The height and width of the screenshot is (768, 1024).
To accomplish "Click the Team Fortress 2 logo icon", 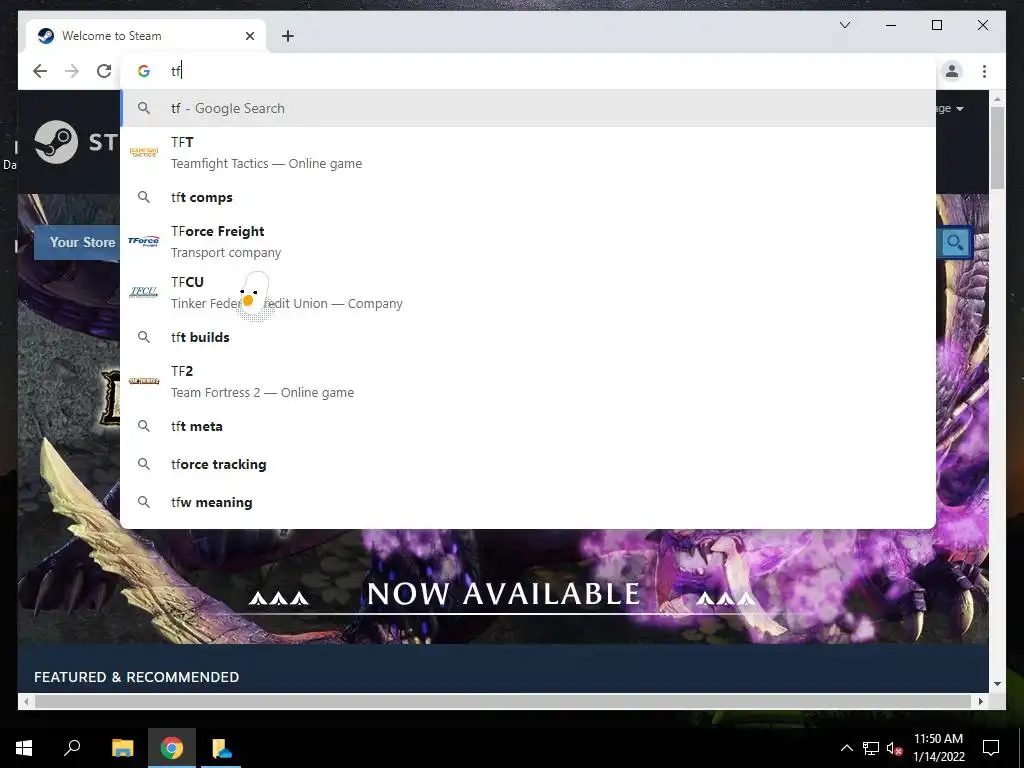I will (144, 381).
